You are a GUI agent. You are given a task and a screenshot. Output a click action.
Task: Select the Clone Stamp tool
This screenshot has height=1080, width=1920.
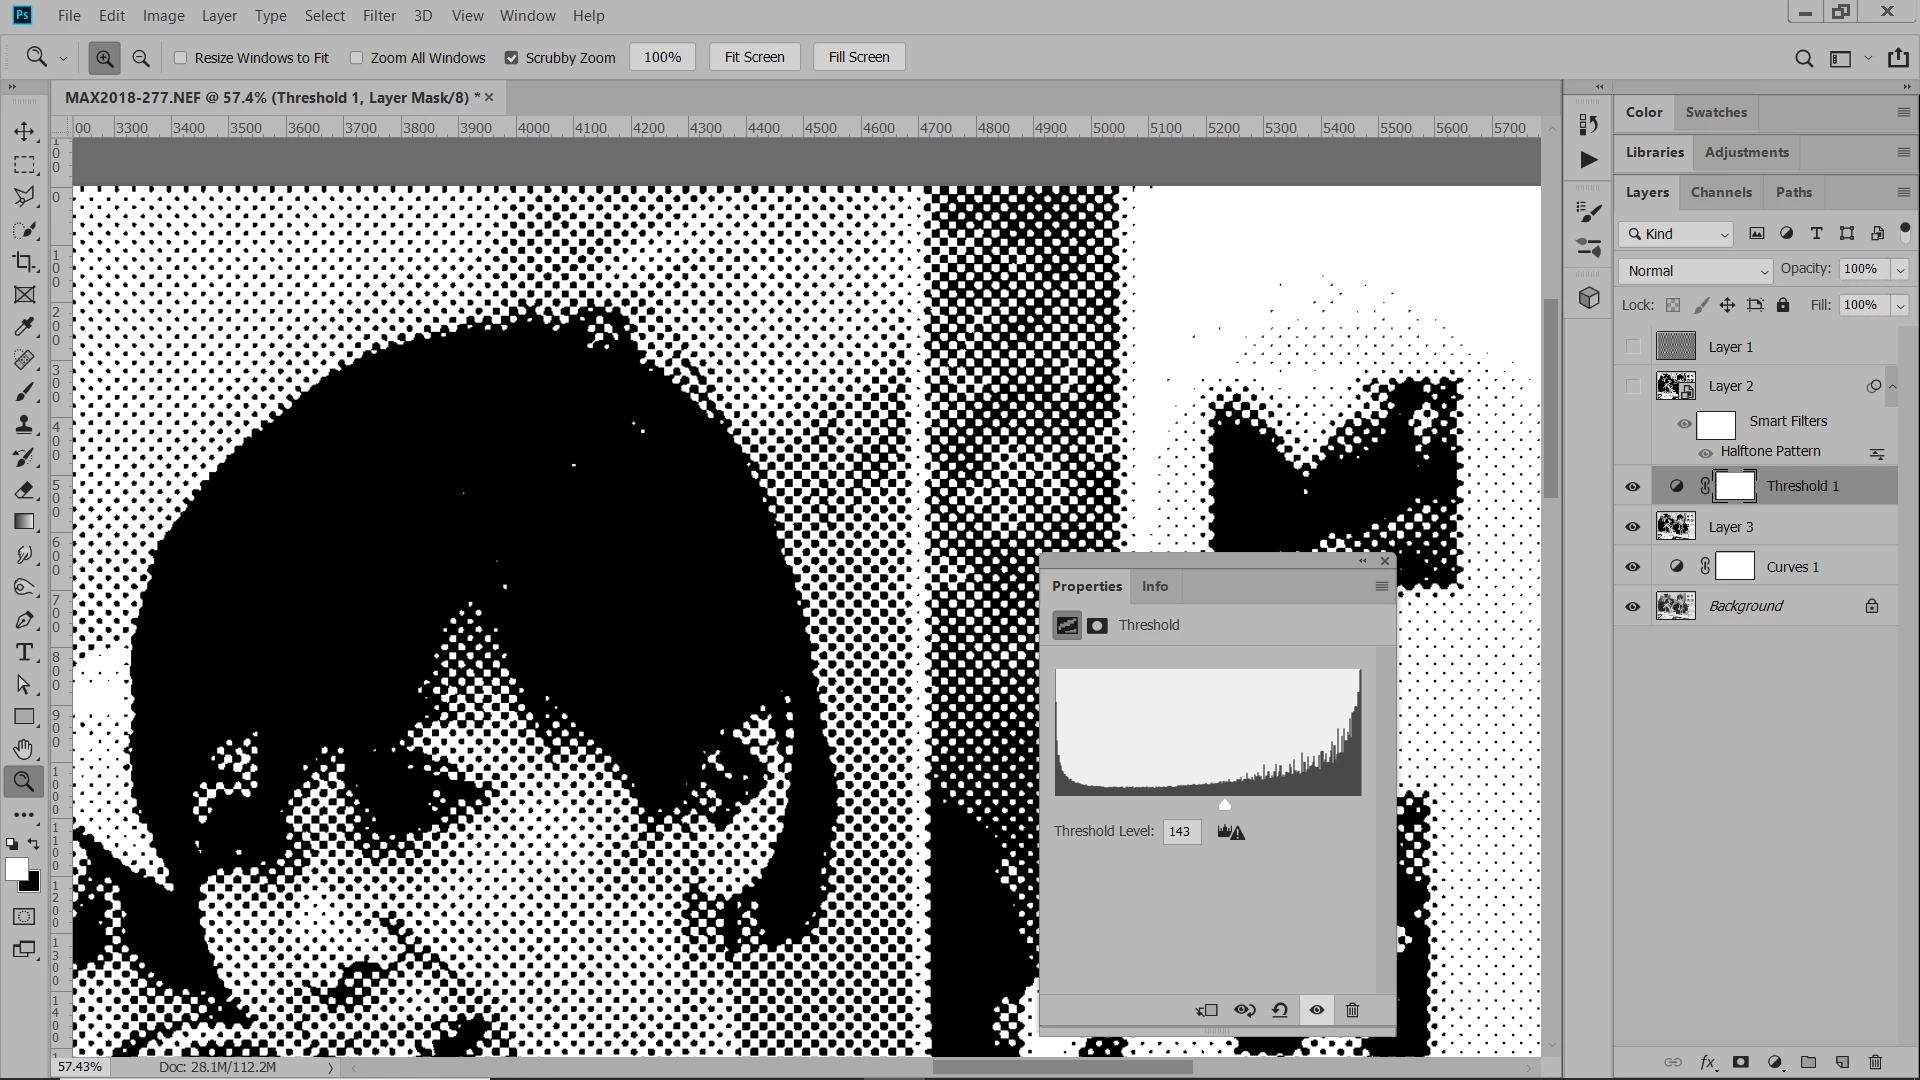click(x=24, y=424)
